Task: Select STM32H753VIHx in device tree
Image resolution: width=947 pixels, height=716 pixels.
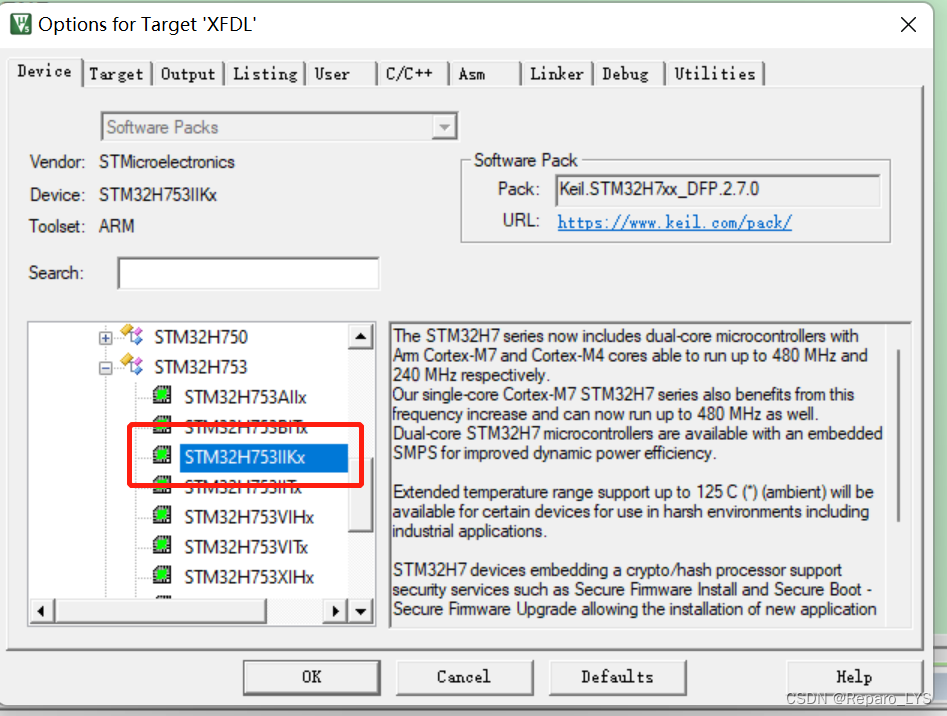Action: 249,517
